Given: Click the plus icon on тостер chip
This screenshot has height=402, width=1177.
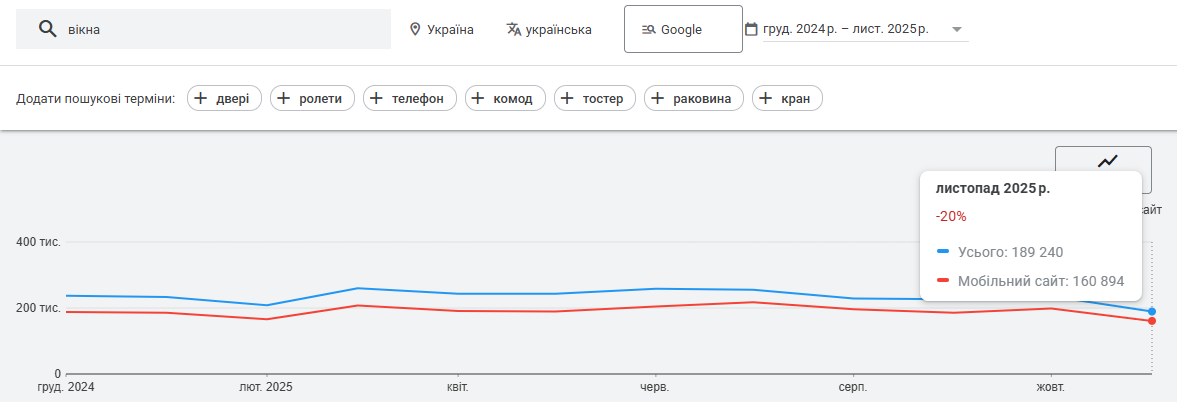Looking at the screenshot, I should pos(568,98).
